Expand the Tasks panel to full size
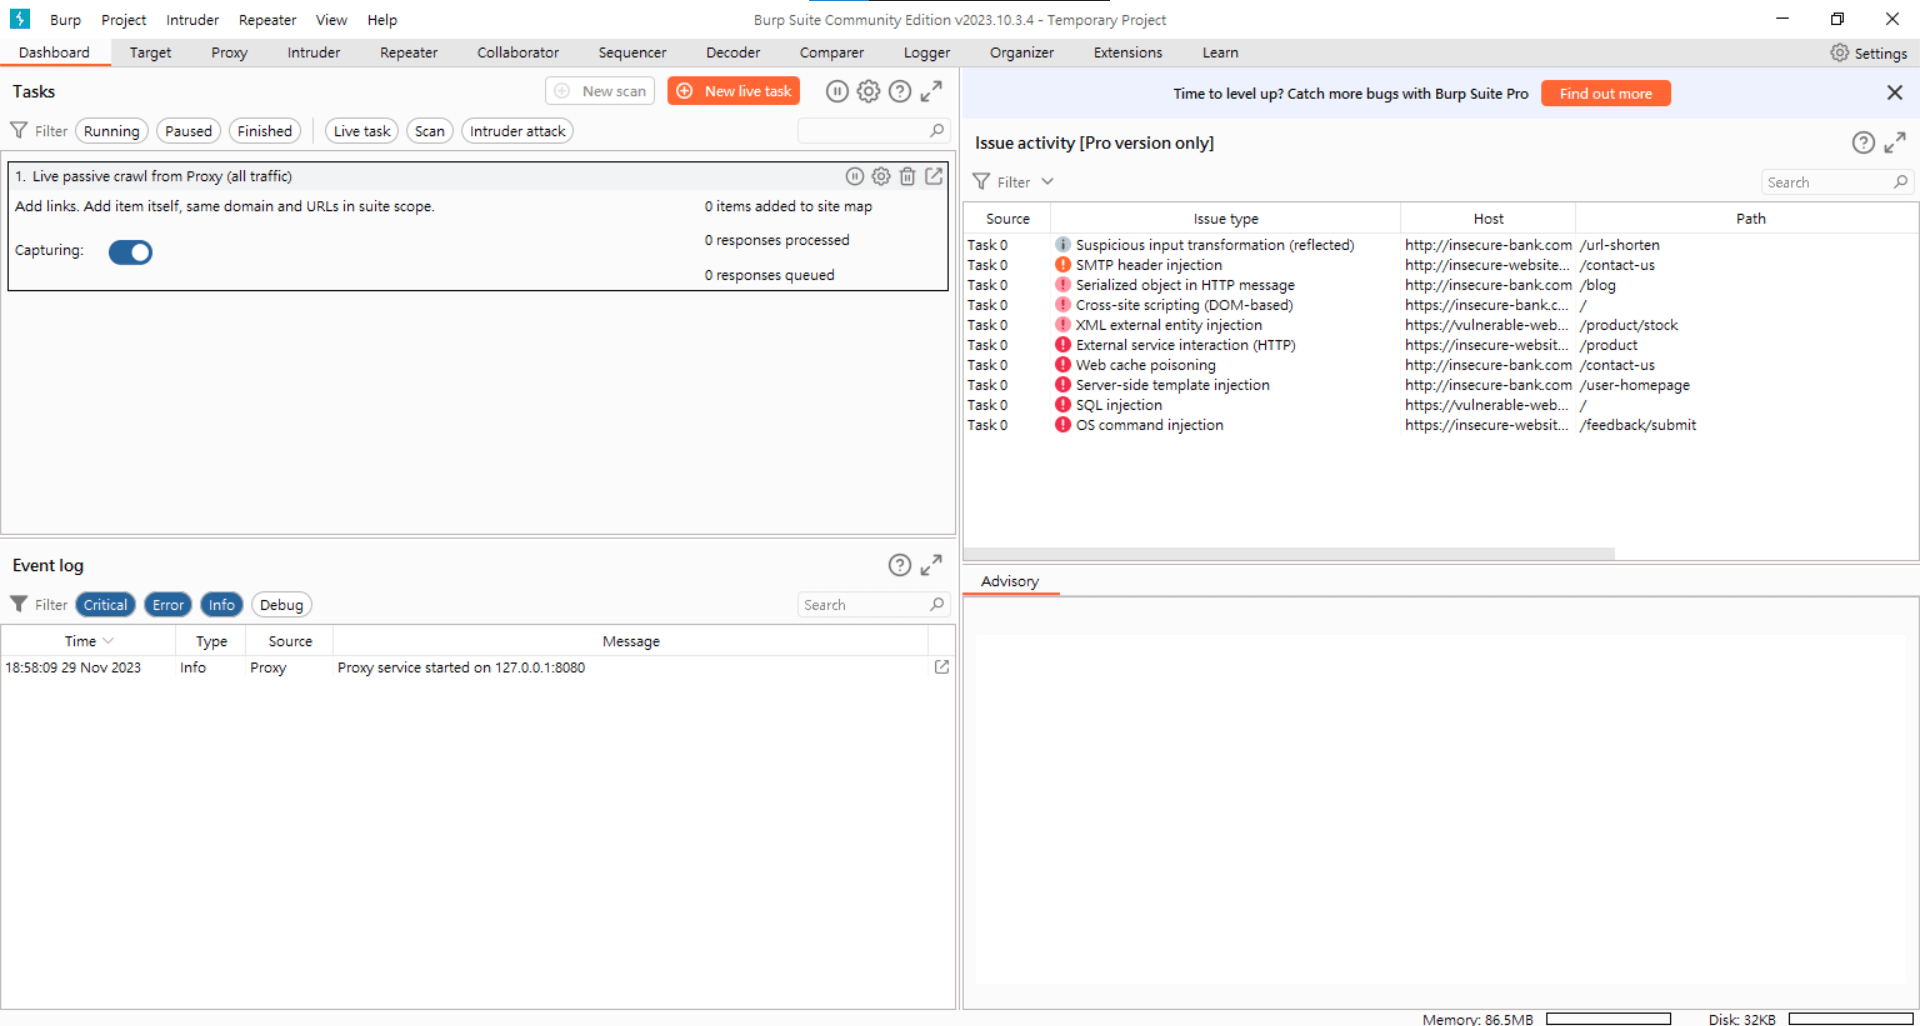 pos(931,92)
